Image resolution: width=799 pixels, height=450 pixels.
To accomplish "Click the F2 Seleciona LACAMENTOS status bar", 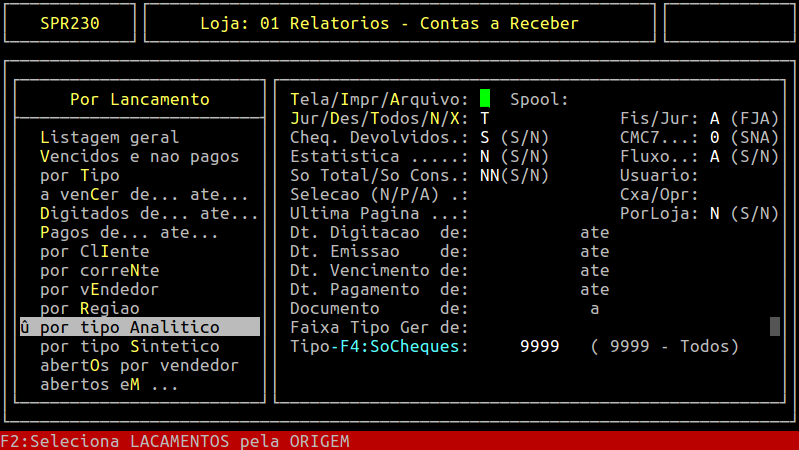I will (x=175, y=441).
